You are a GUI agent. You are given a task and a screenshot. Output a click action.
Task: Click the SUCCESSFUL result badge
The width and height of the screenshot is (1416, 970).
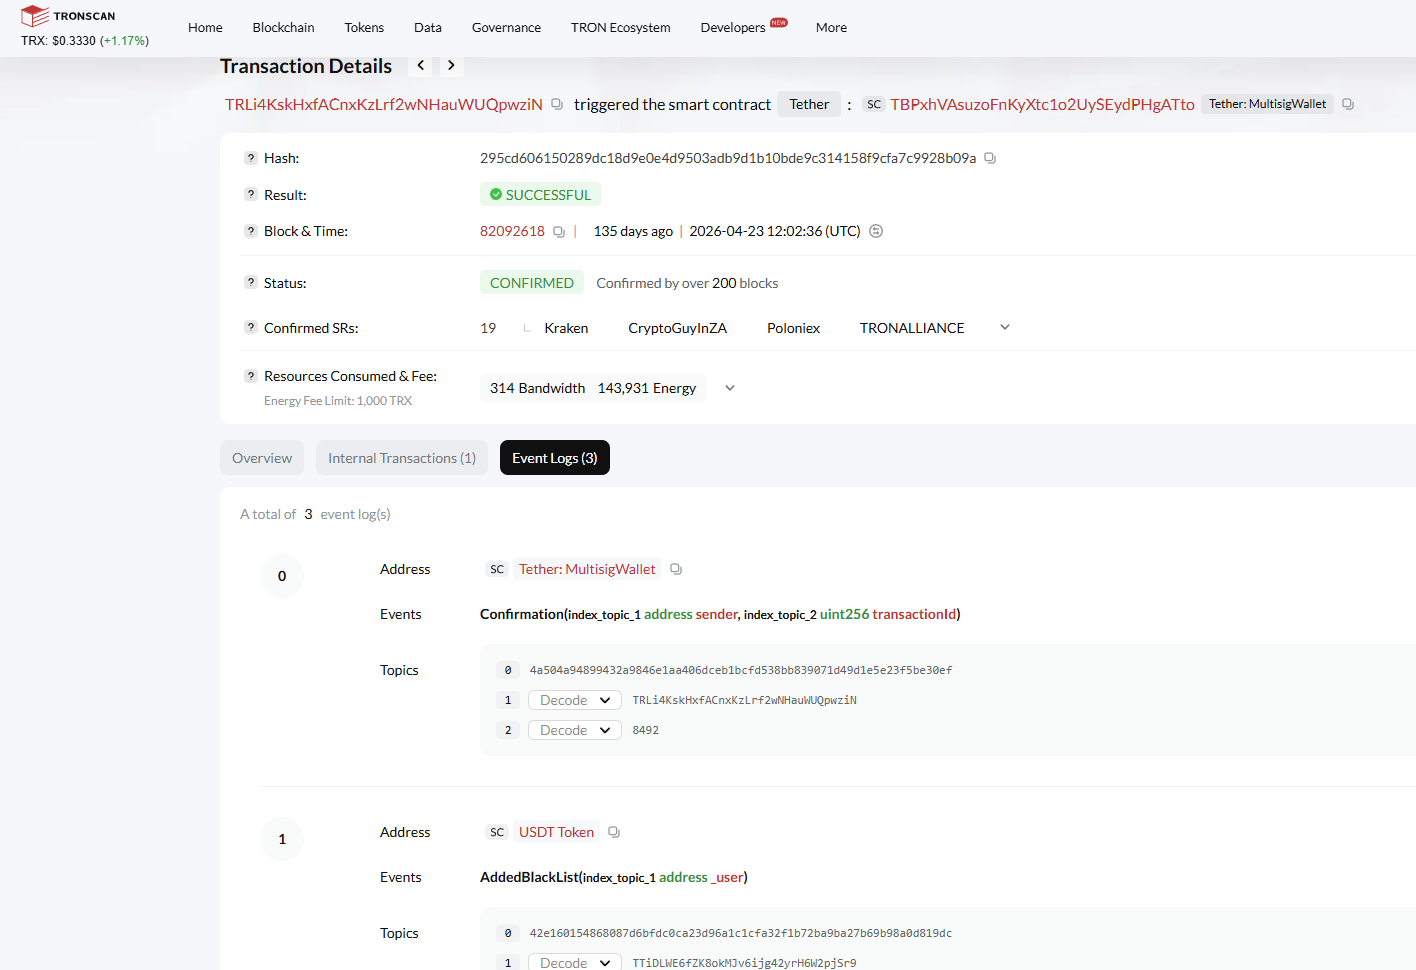[540, 195]
